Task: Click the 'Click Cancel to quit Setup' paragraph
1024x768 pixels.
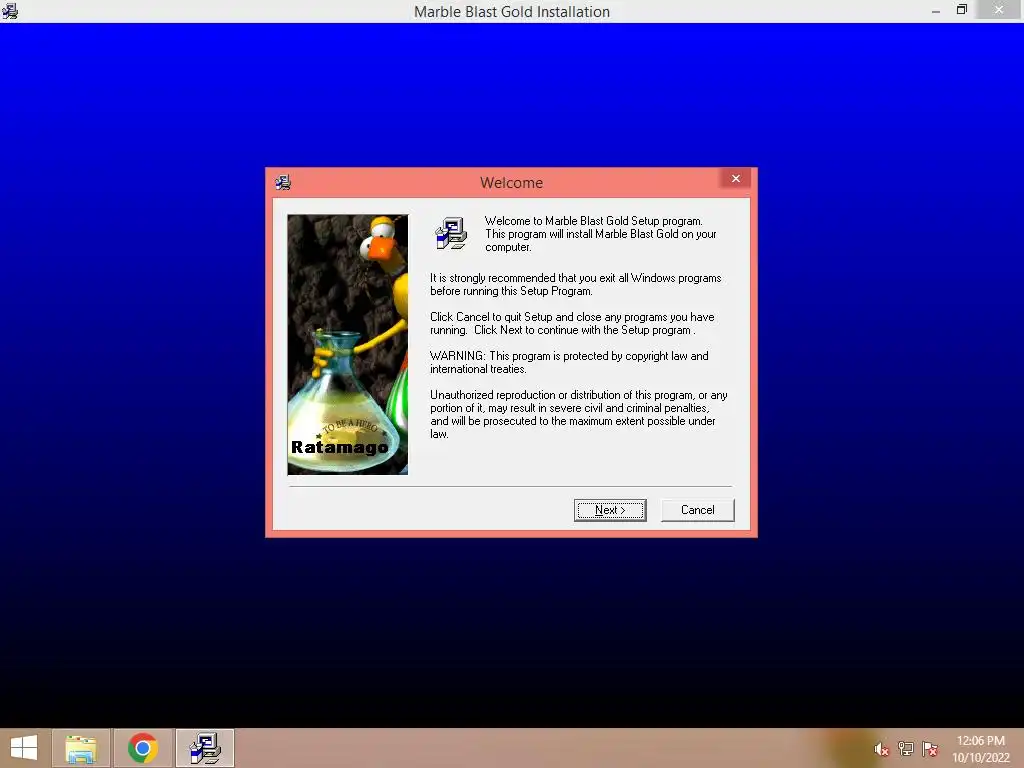Action: pos(572,323)
